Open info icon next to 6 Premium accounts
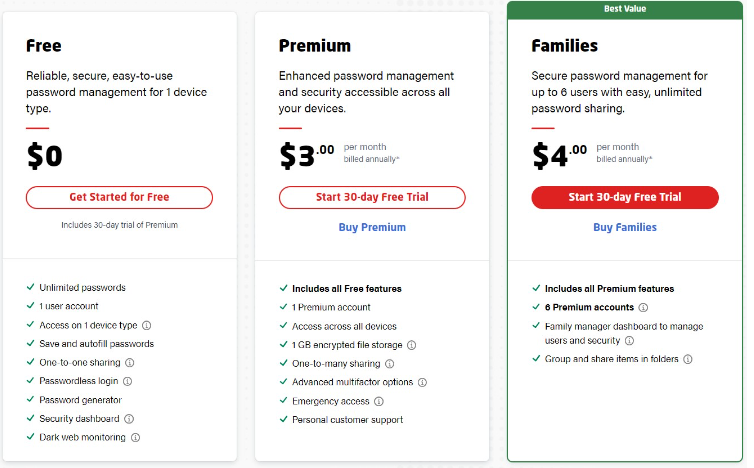 tap(643, 307)
